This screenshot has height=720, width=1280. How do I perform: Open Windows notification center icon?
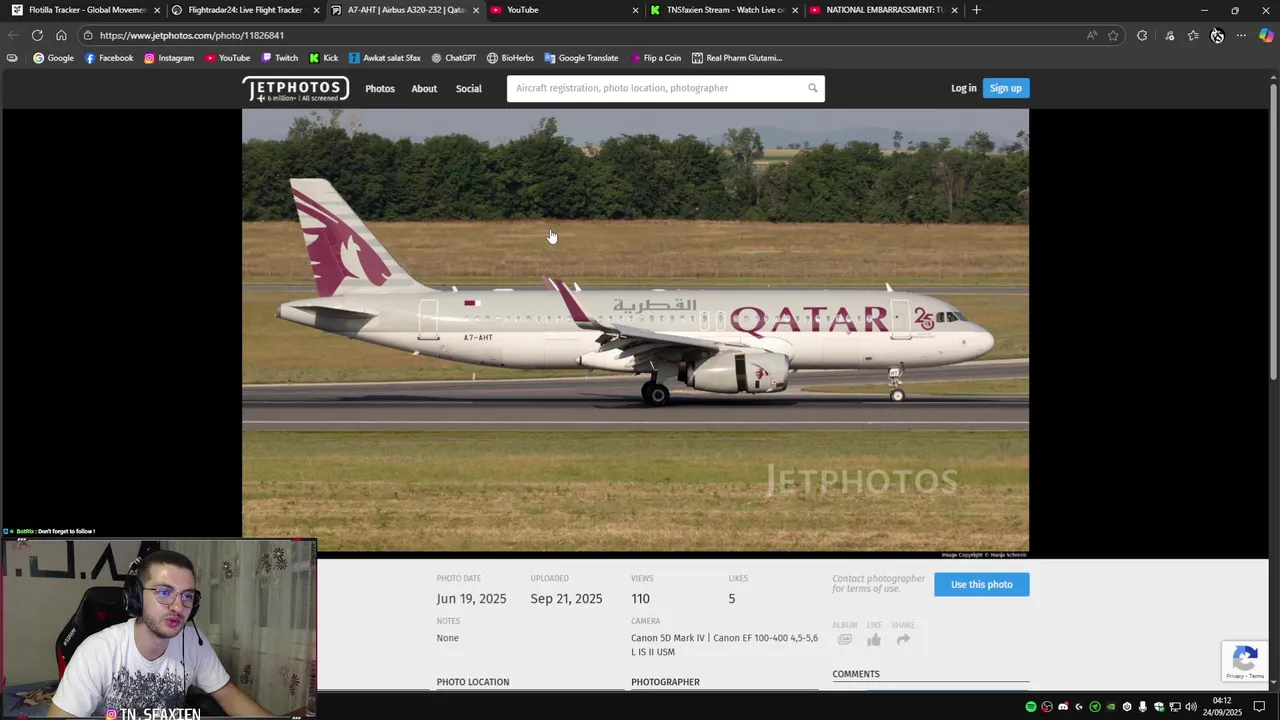tap(1259, 707)
